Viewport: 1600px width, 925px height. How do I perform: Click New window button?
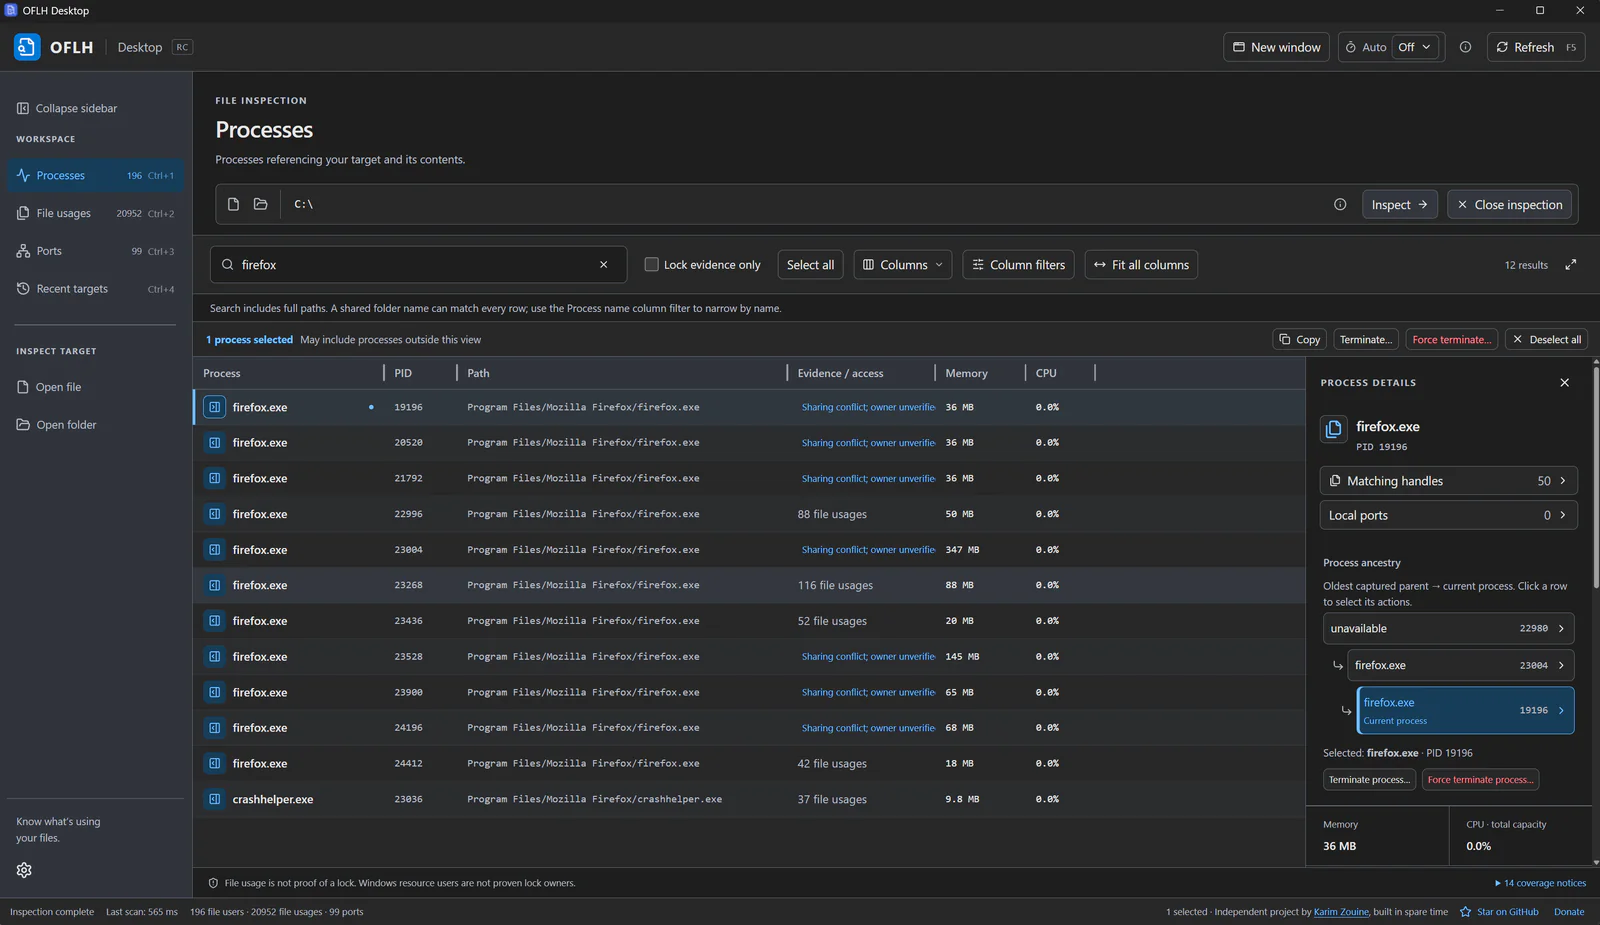point(1276,47)
